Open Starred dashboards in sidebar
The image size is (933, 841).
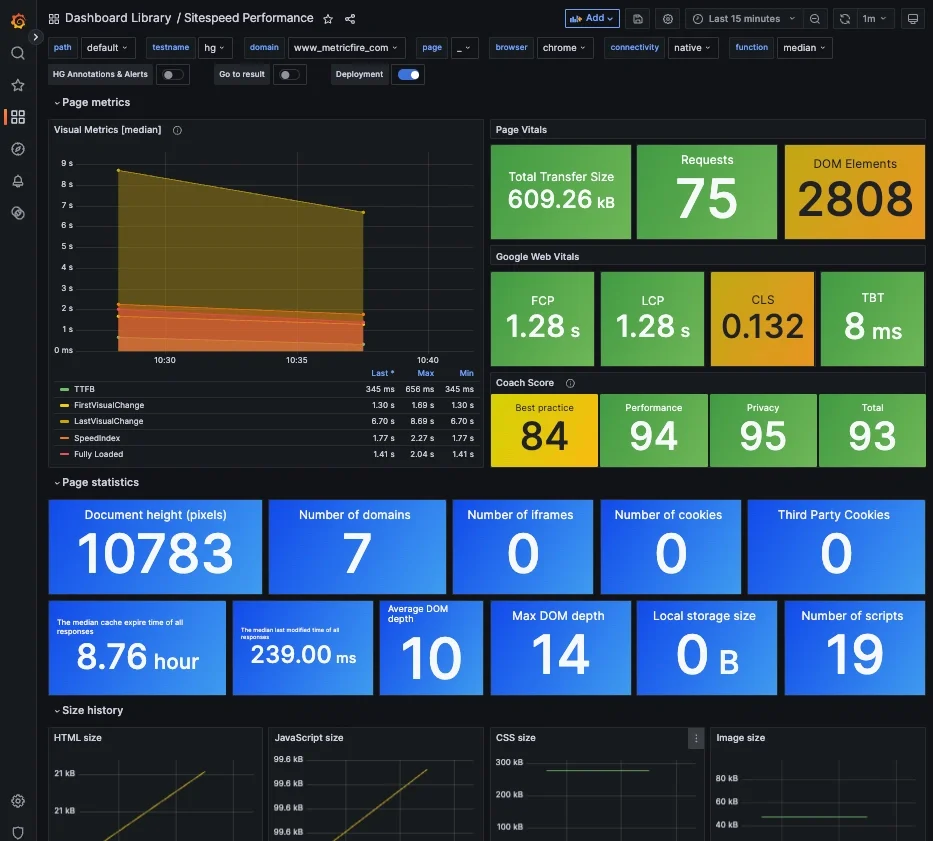[x=18, y=85]
